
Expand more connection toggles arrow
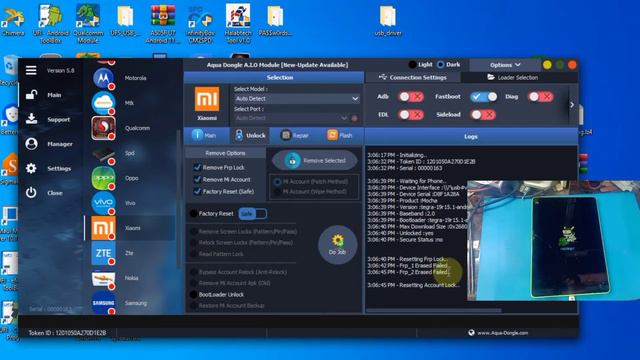pos(572,105)
